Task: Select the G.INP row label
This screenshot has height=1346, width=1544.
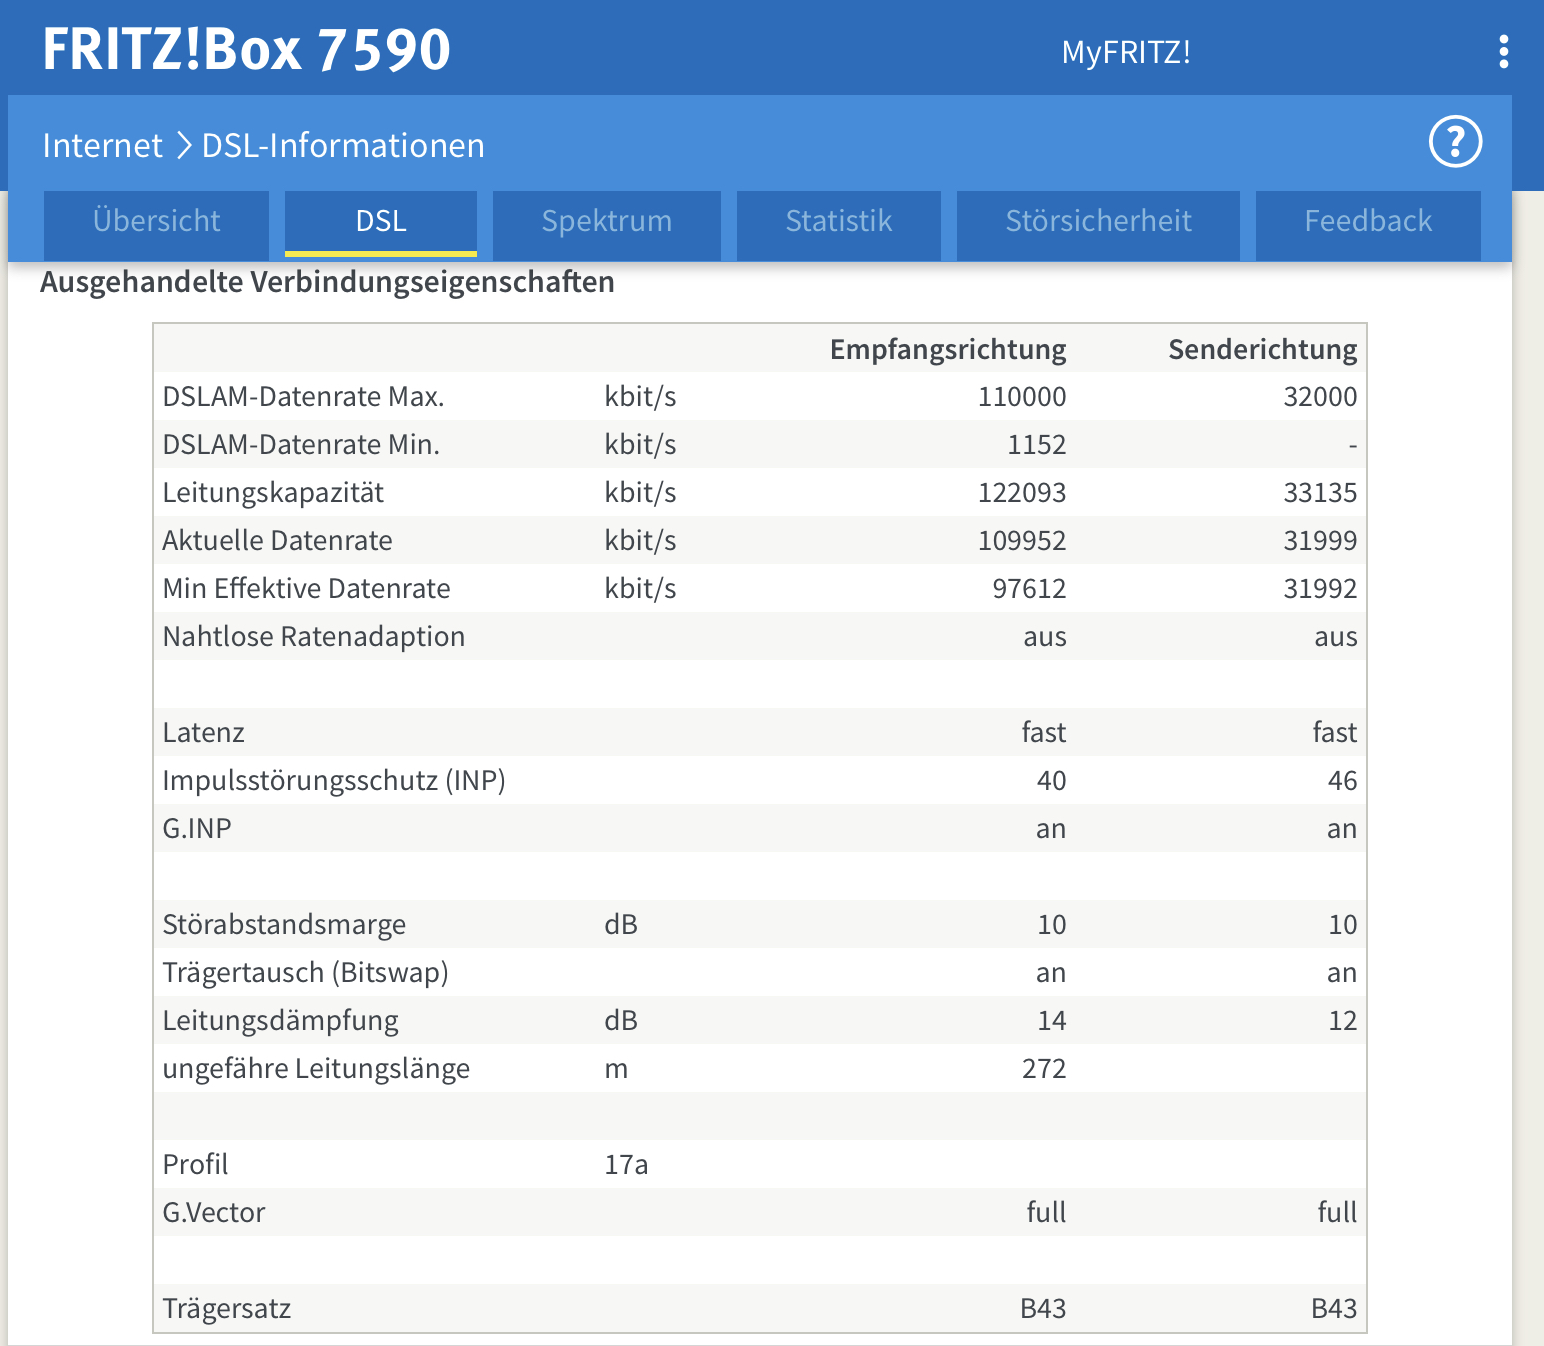Action: [197, 829]
